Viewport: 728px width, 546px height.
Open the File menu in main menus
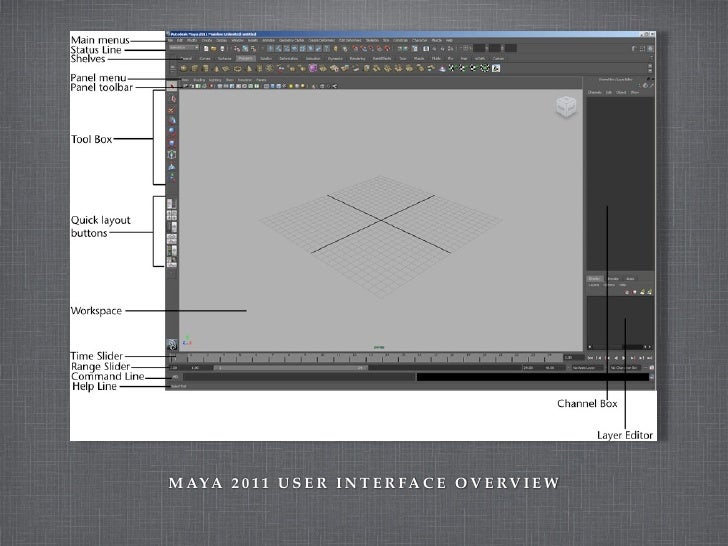pyautogui.click(x=172, y=40)
